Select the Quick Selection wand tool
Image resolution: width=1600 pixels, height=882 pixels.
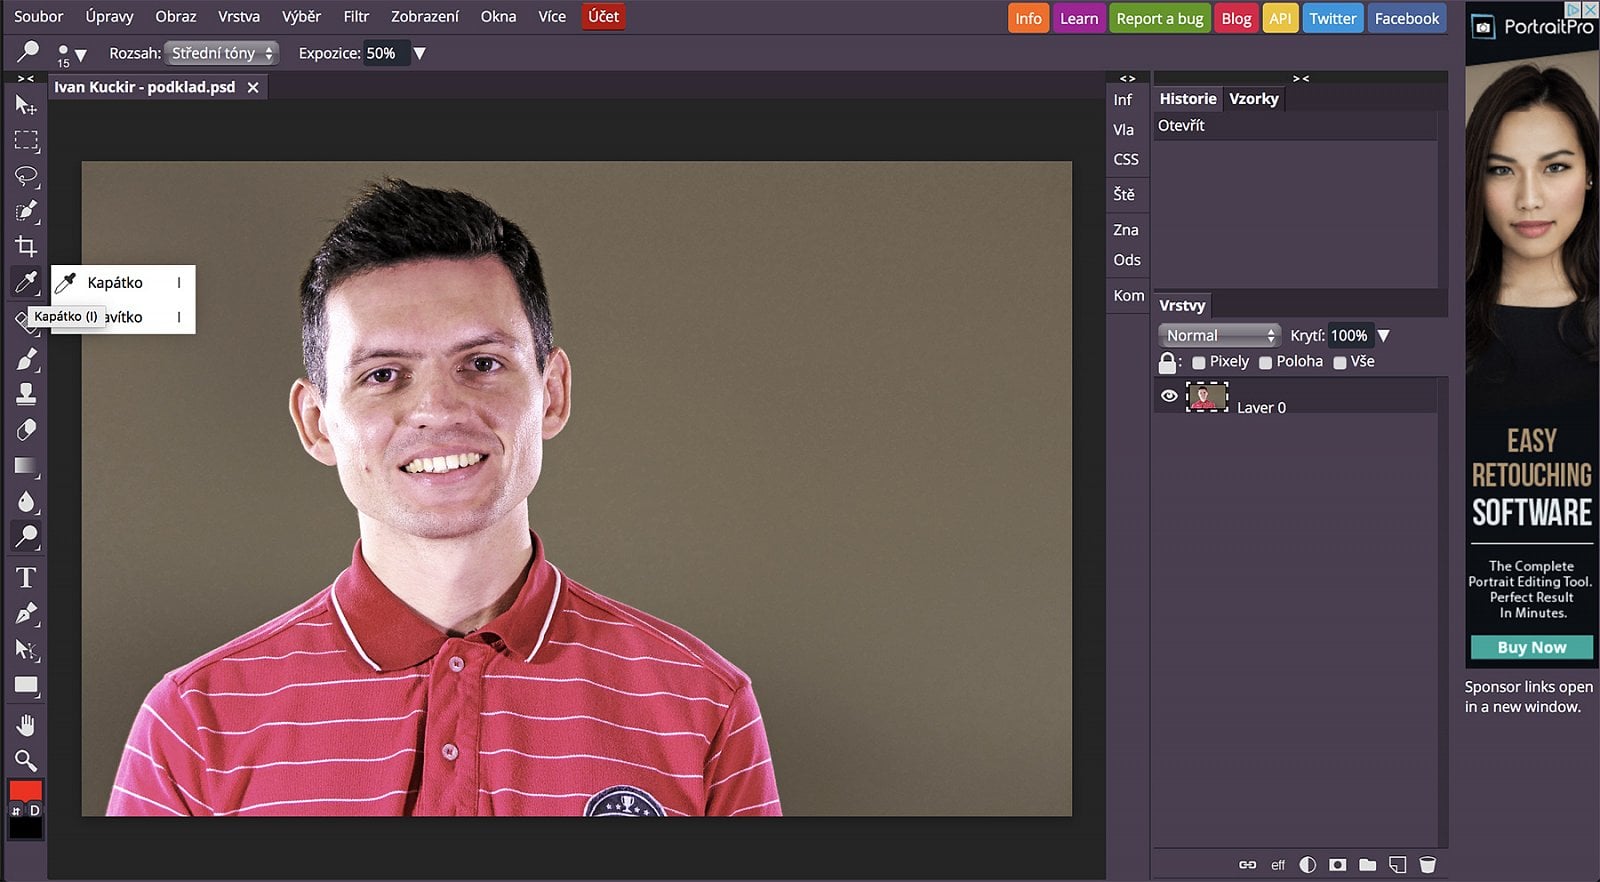tap(26, 211)
